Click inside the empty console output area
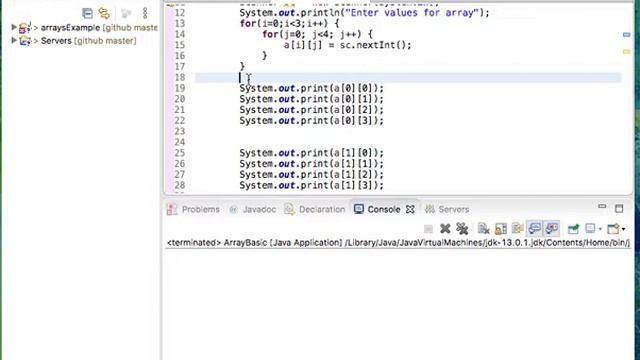Screen dimensions: 640x360 pyautogui.click(x=398, y=304)
